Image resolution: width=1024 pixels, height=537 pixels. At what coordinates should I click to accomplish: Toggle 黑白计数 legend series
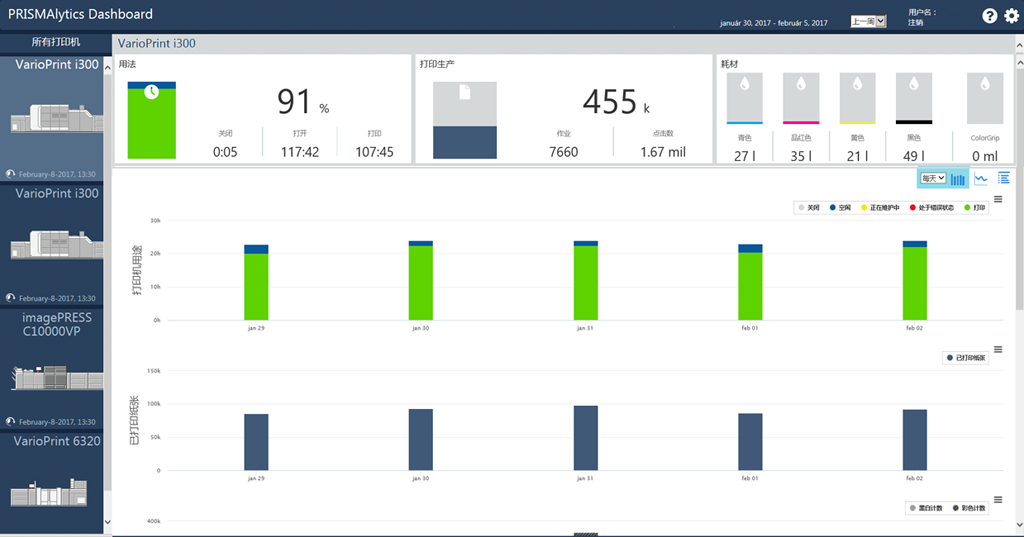pos(925,508)
